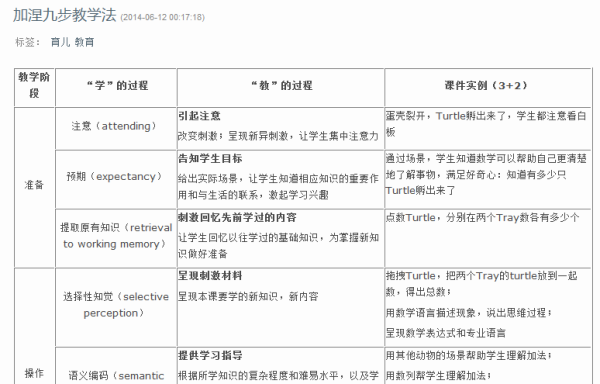
Task: Click the text 根据所学知识的复杂程度和难易水平
Action: point(258,376)
